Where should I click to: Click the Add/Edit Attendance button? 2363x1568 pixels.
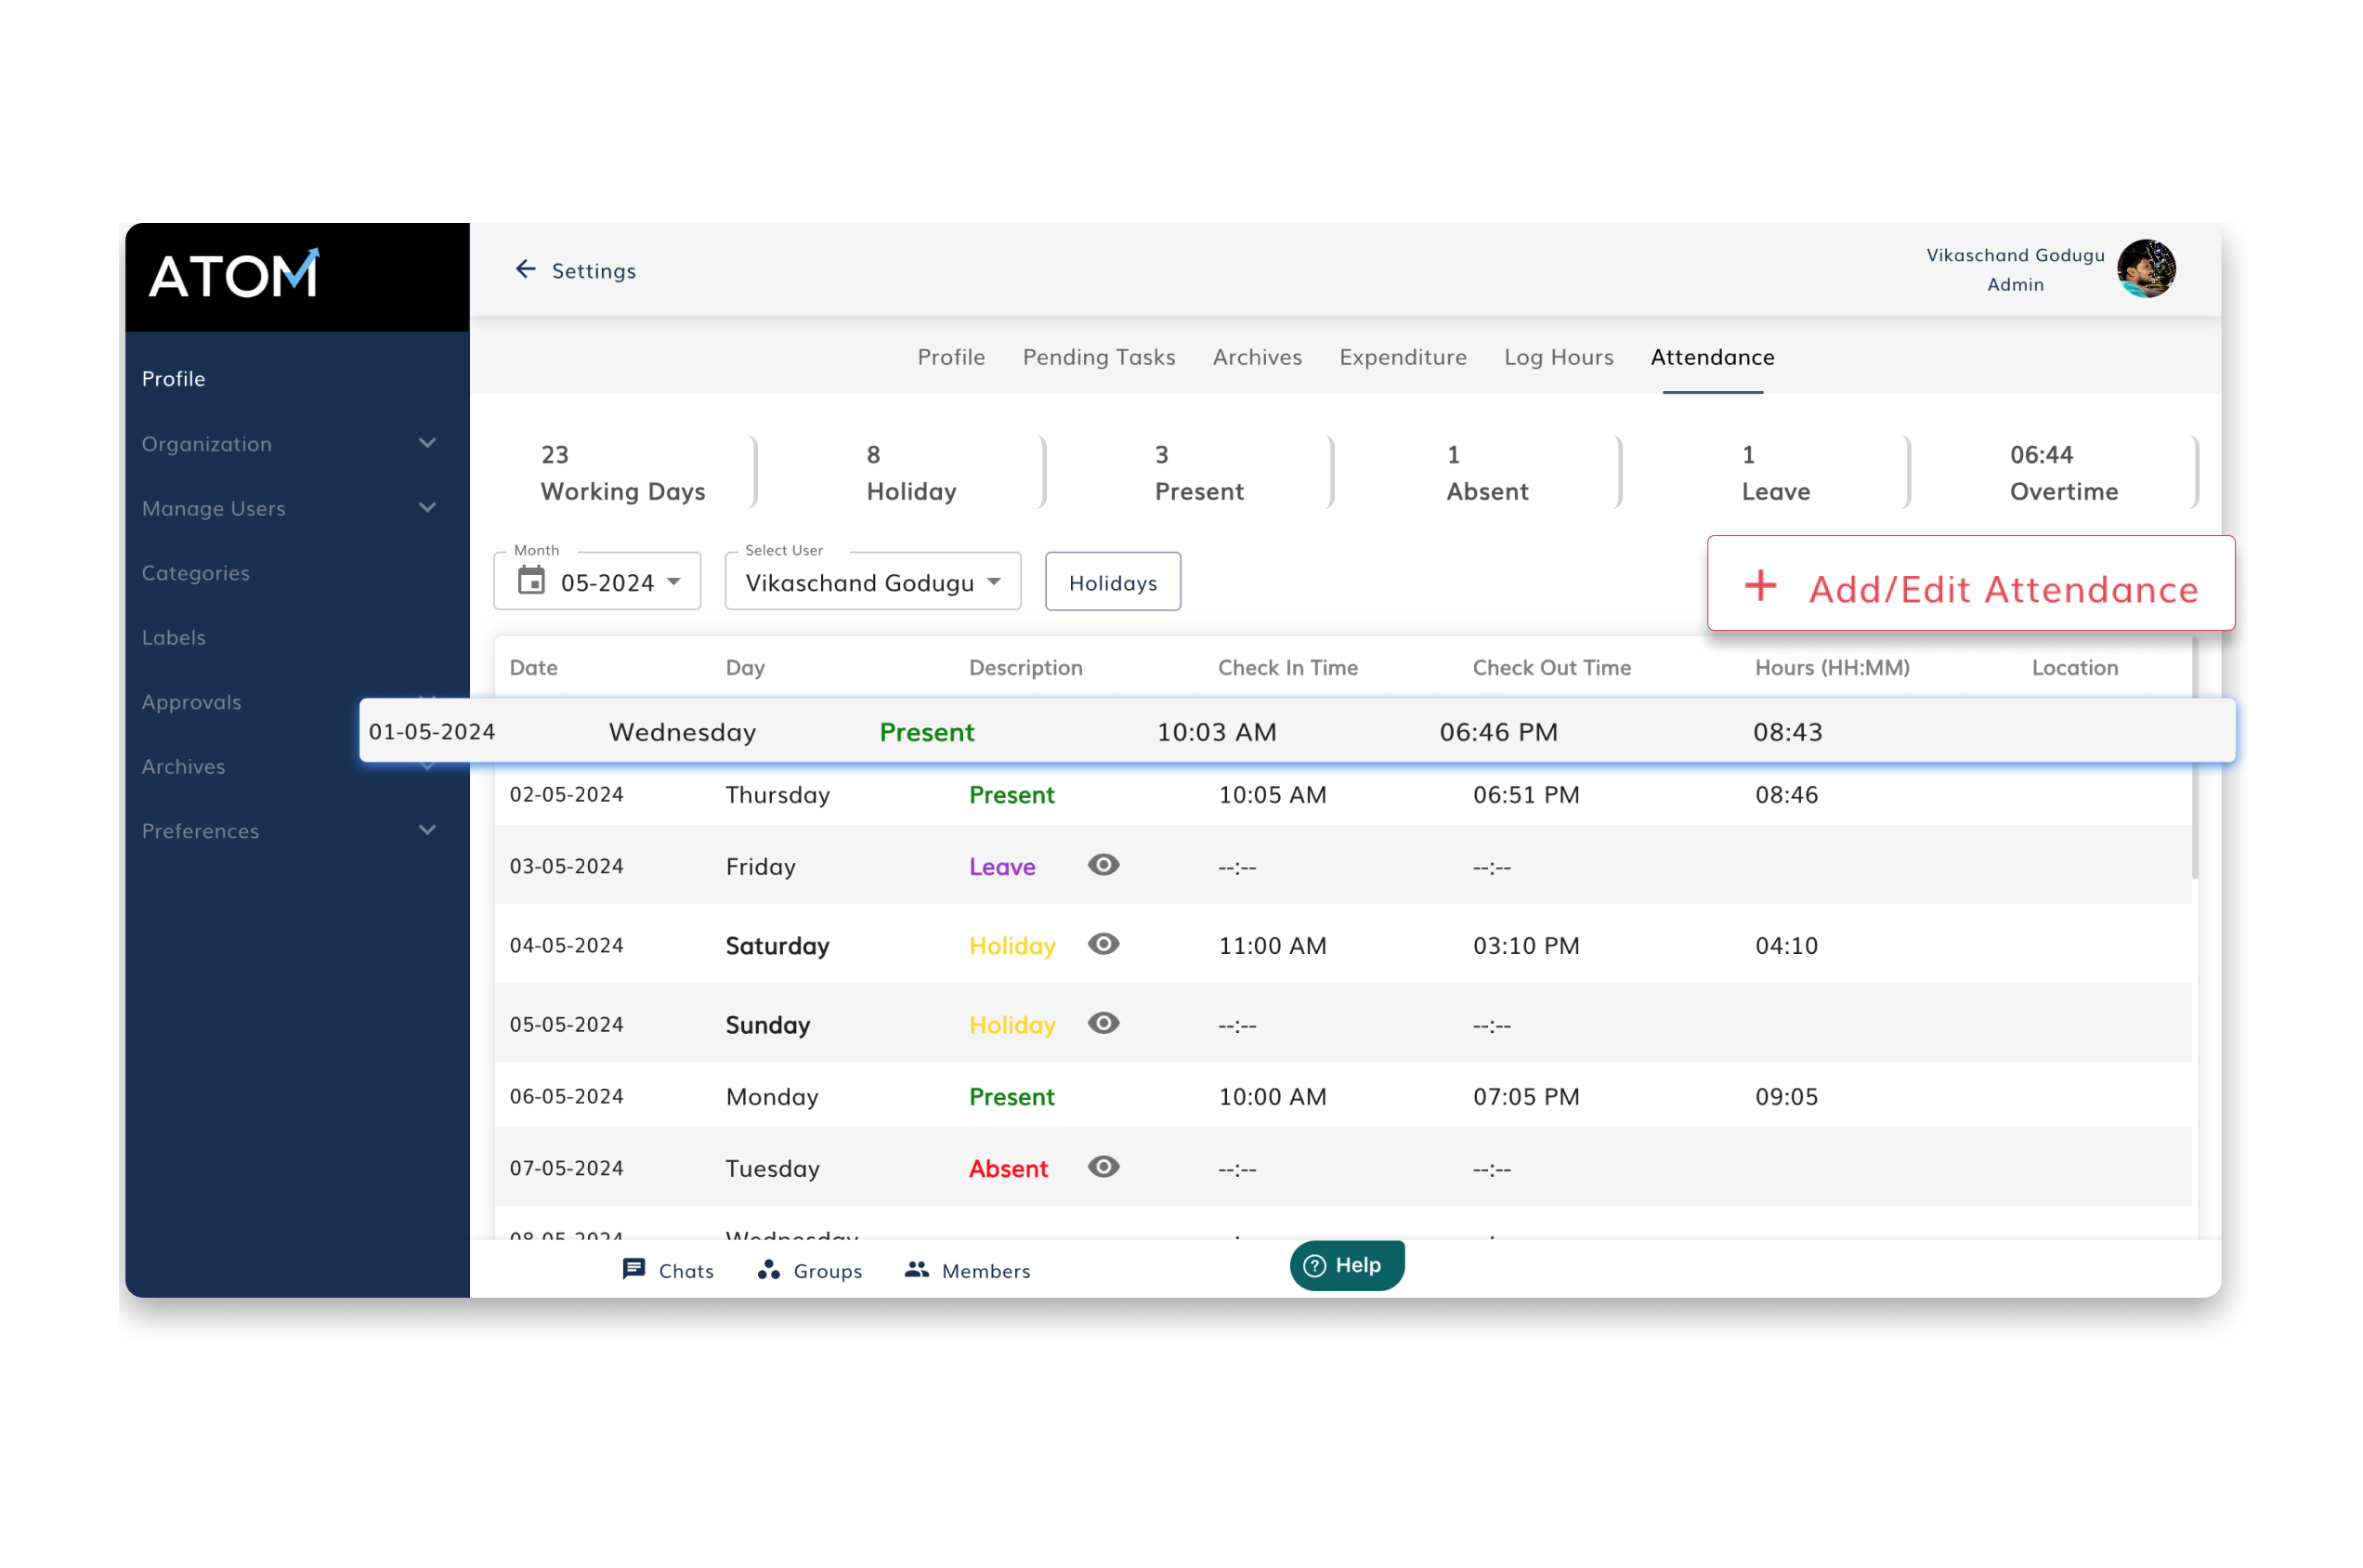[1971, 584]
